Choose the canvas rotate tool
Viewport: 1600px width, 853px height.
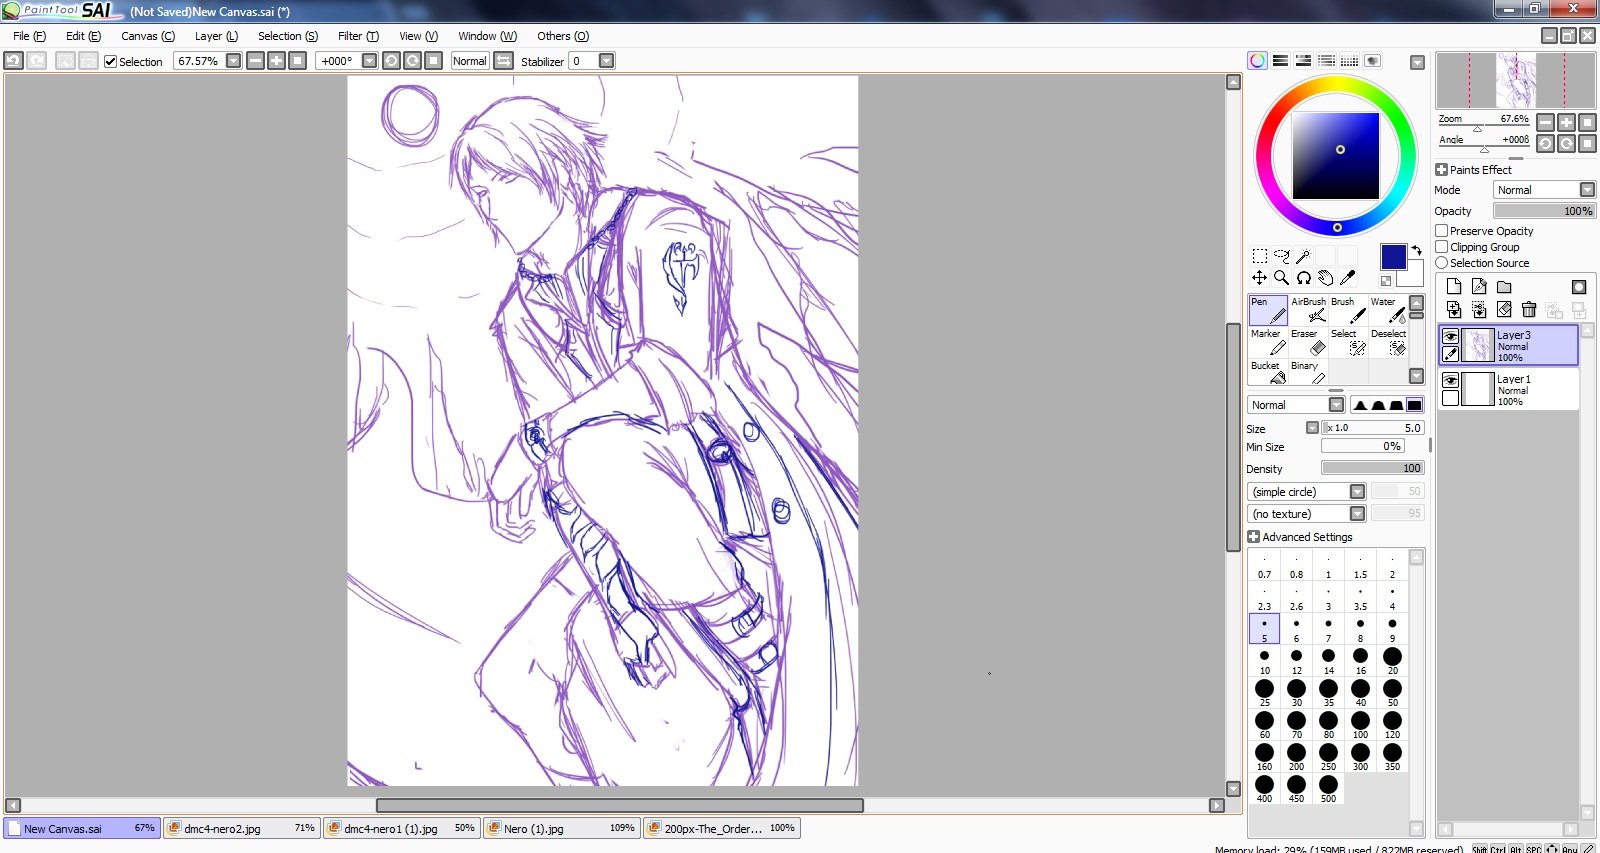pyautogui.click(x=1304, y=278)
